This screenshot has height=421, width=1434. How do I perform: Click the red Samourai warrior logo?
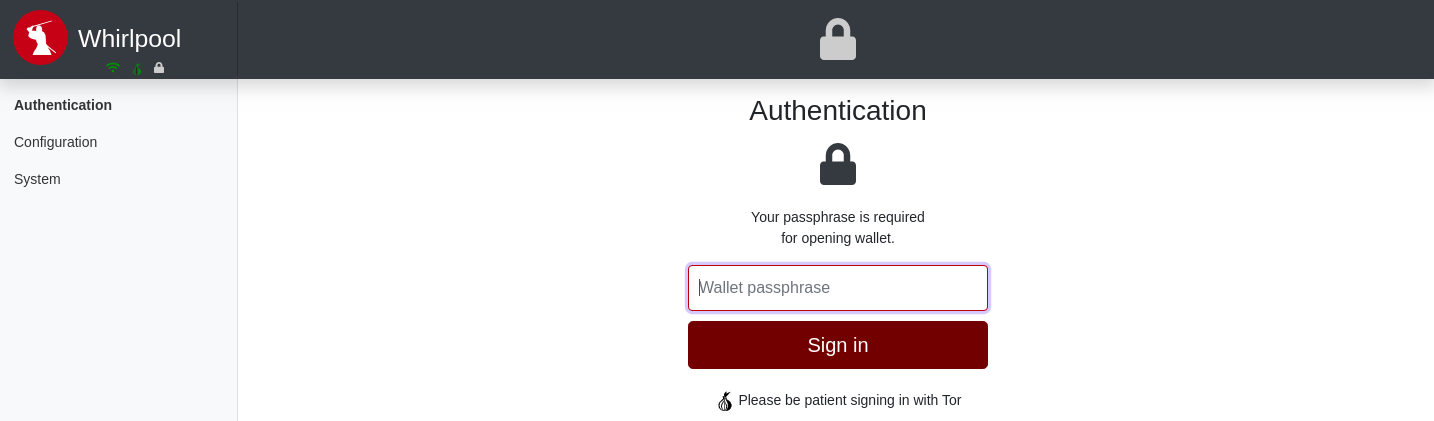click(x=40, y=38)
